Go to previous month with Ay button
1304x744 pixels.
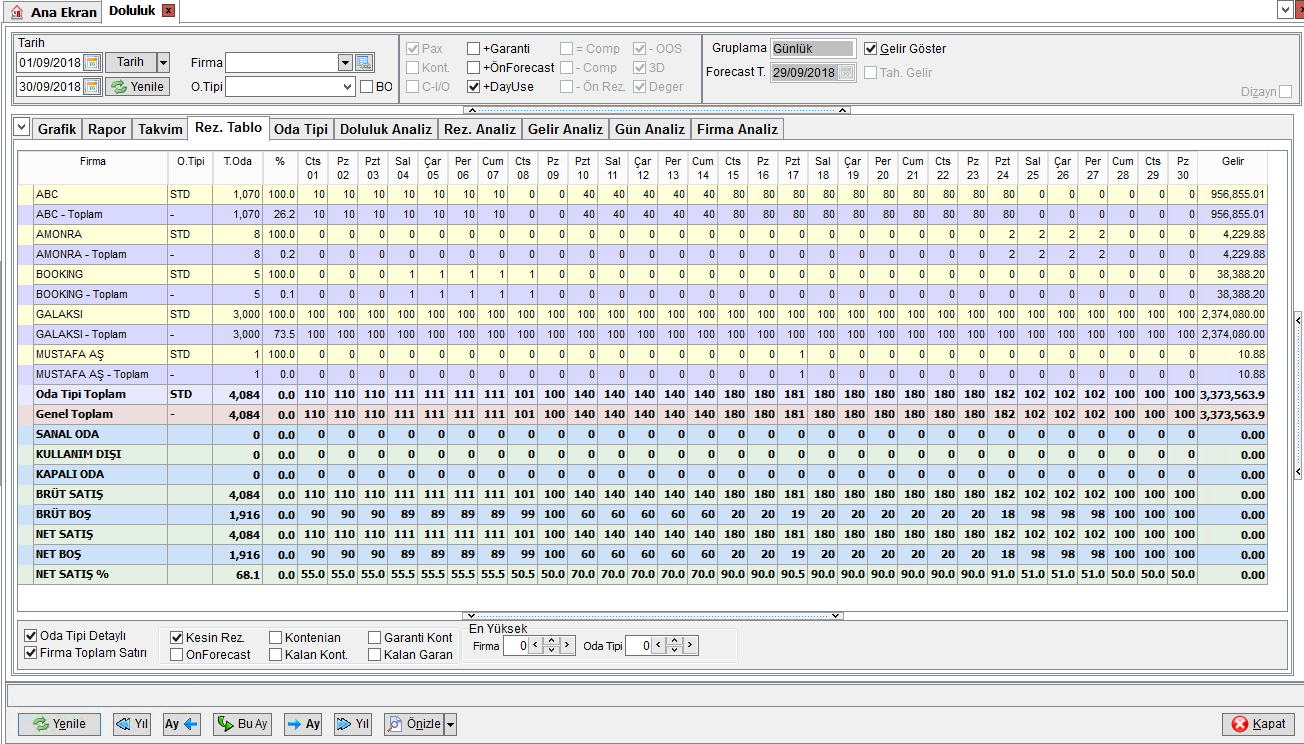(x=182, y=724)
